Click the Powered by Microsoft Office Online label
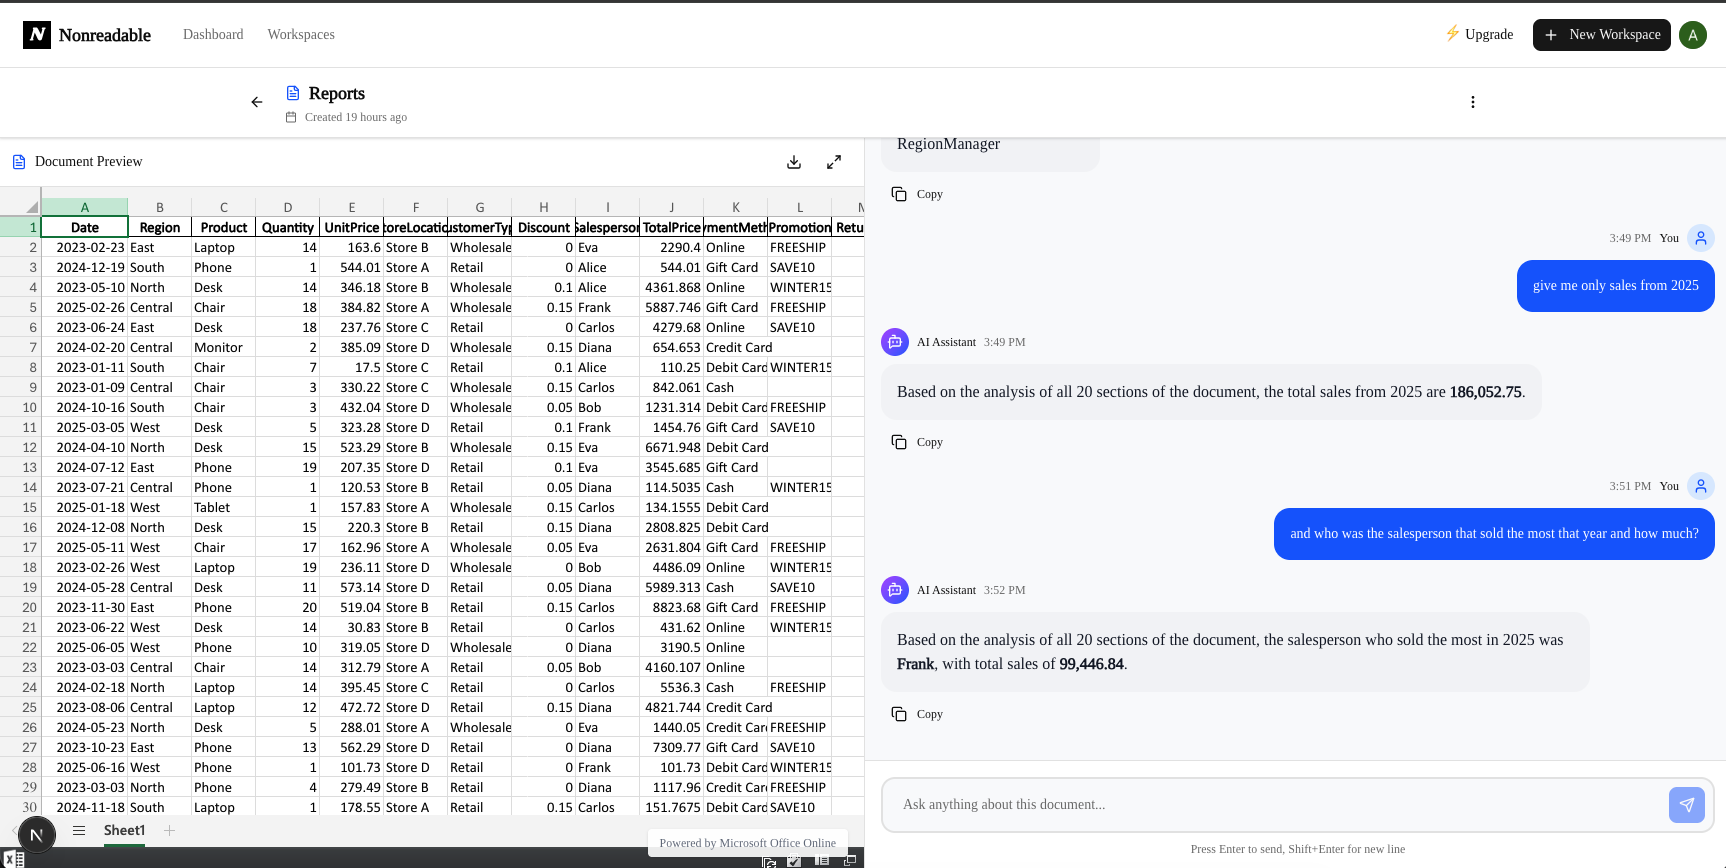Image resolution: width=1726 pixels, height=868 pixels. coord(747,843)
